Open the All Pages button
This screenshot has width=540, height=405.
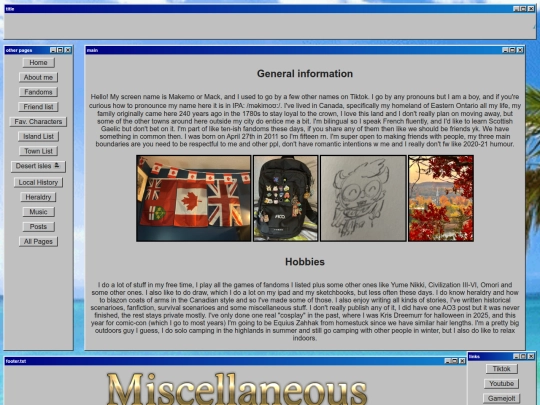38,242
